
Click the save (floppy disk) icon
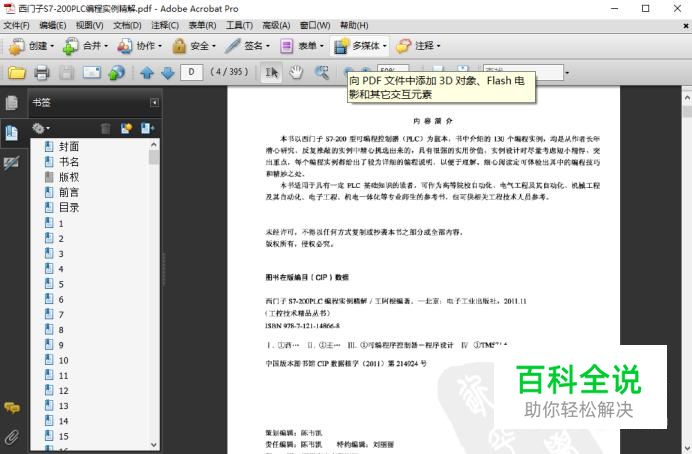(67, 72)
